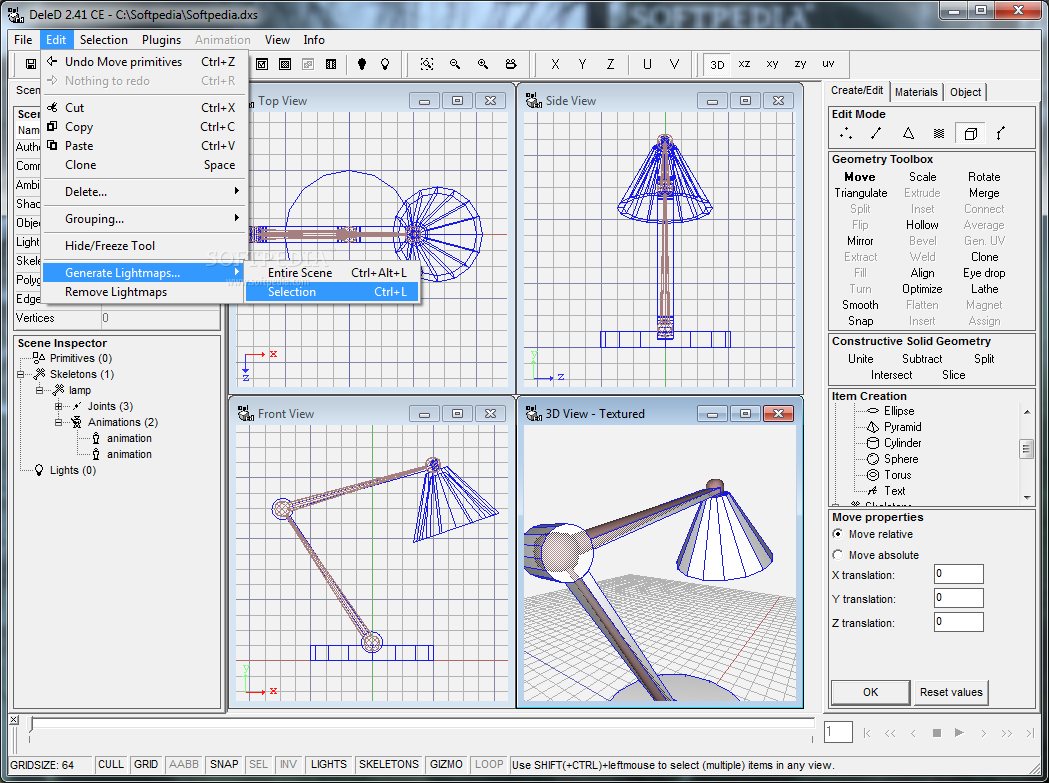Open the Grouping... submenu
The height and width of the screenshot is (783, 1049).
pos(144,219)
